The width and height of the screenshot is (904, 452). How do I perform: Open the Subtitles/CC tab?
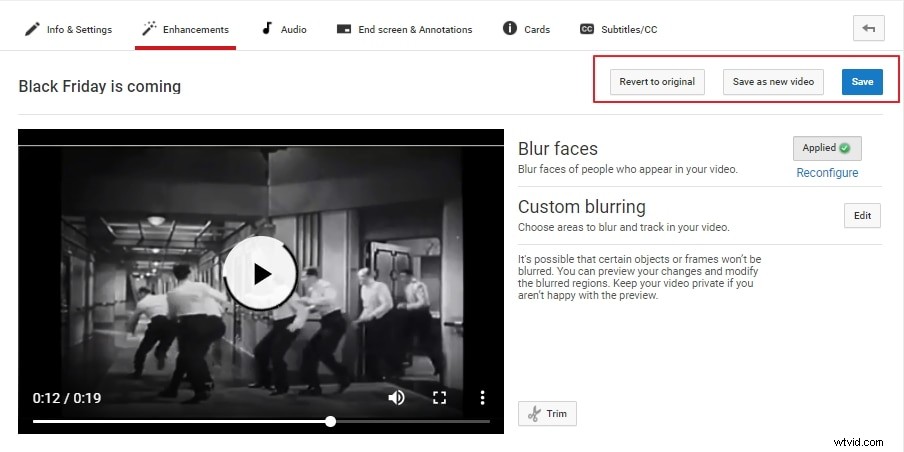coord(618,29)
